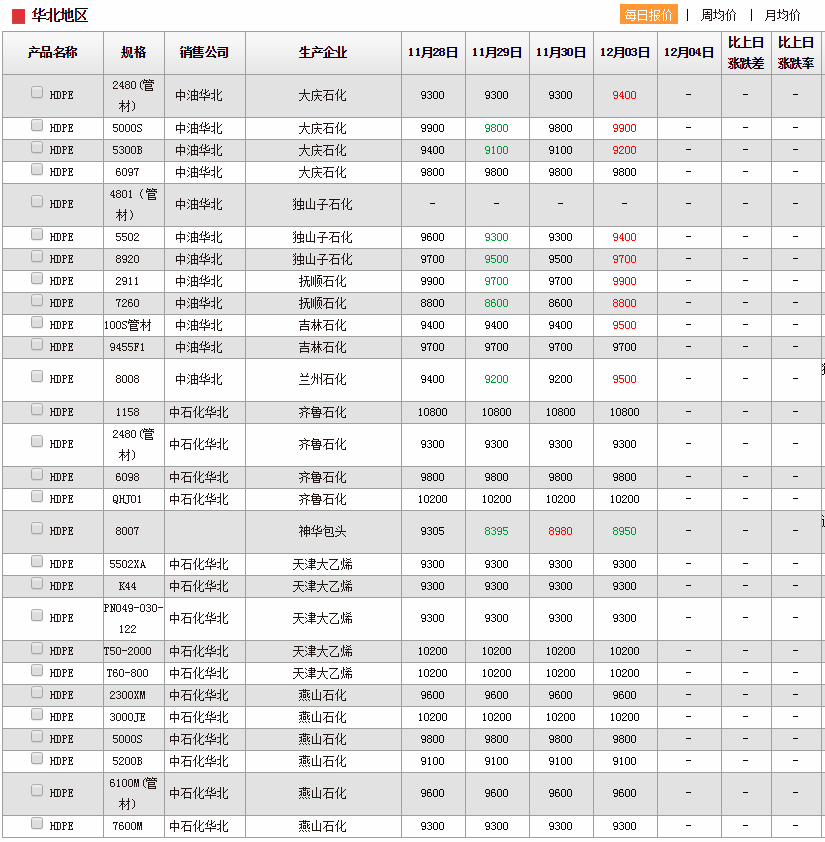Check the 2300XM 燕山石化 row checkbox
Viewport: 825px width, 842px height.
37,693
